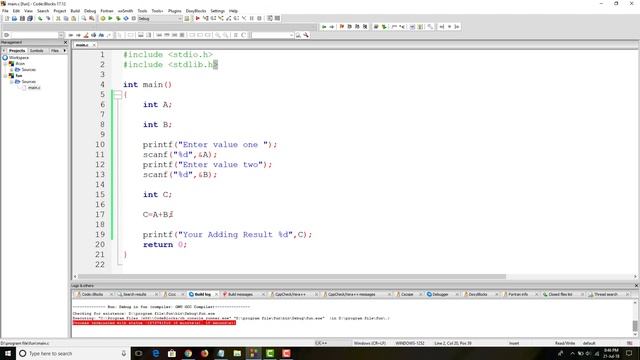640x360 pixels.
Task: Open Microsoft Edge from the taskbar
Action: coord(156,353)
